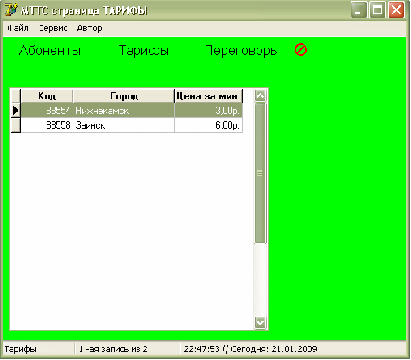Go to the Тарифы page
411x360 pixels.
click(x=144, y=51)
